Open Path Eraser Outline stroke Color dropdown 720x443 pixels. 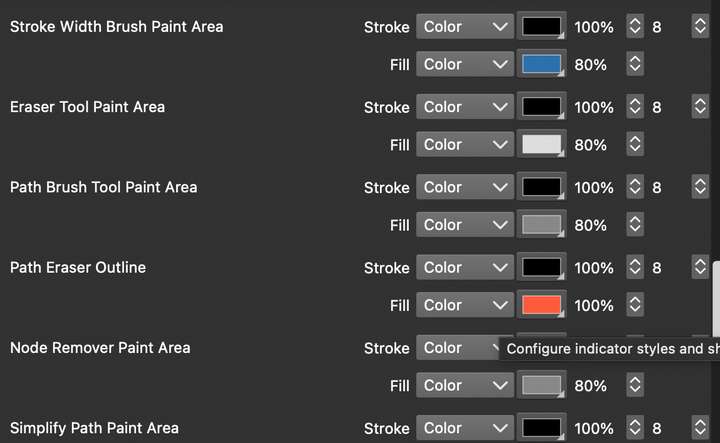point(465,268)
